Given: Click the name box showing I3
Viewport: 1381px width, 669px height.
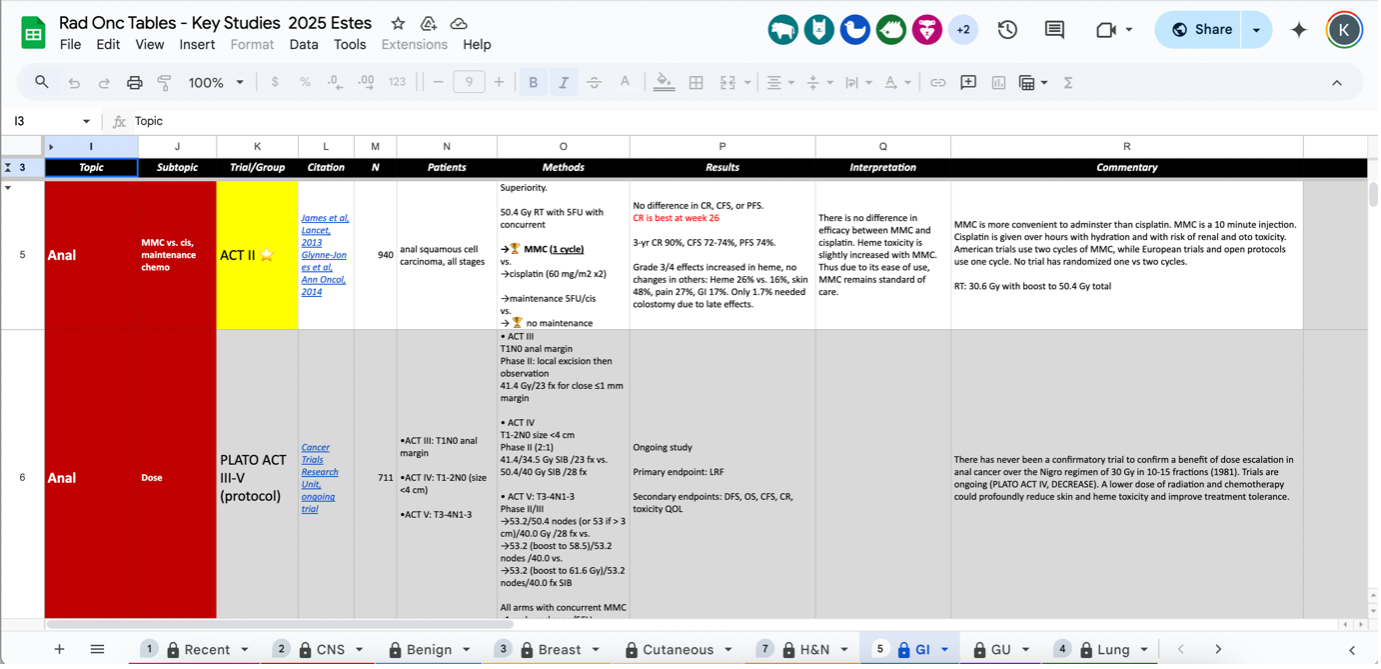Looking at the screenshot, I should (50, 121).
